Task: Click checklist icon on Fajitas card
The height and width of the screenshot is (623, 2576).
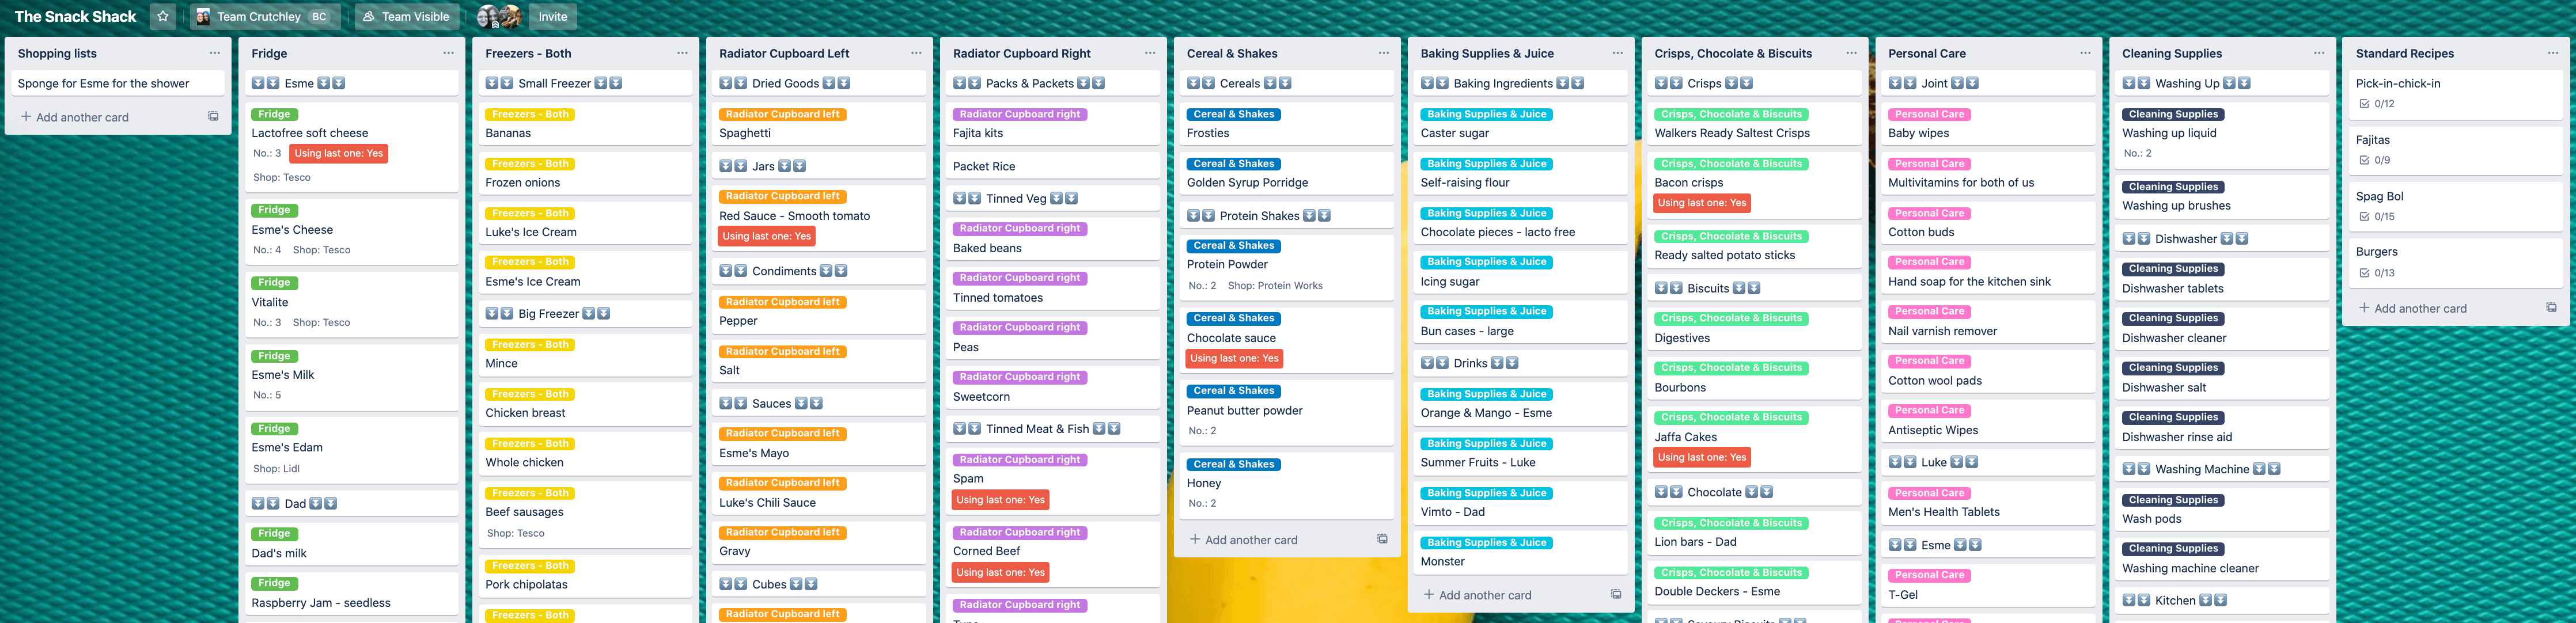Action: 2365,160
